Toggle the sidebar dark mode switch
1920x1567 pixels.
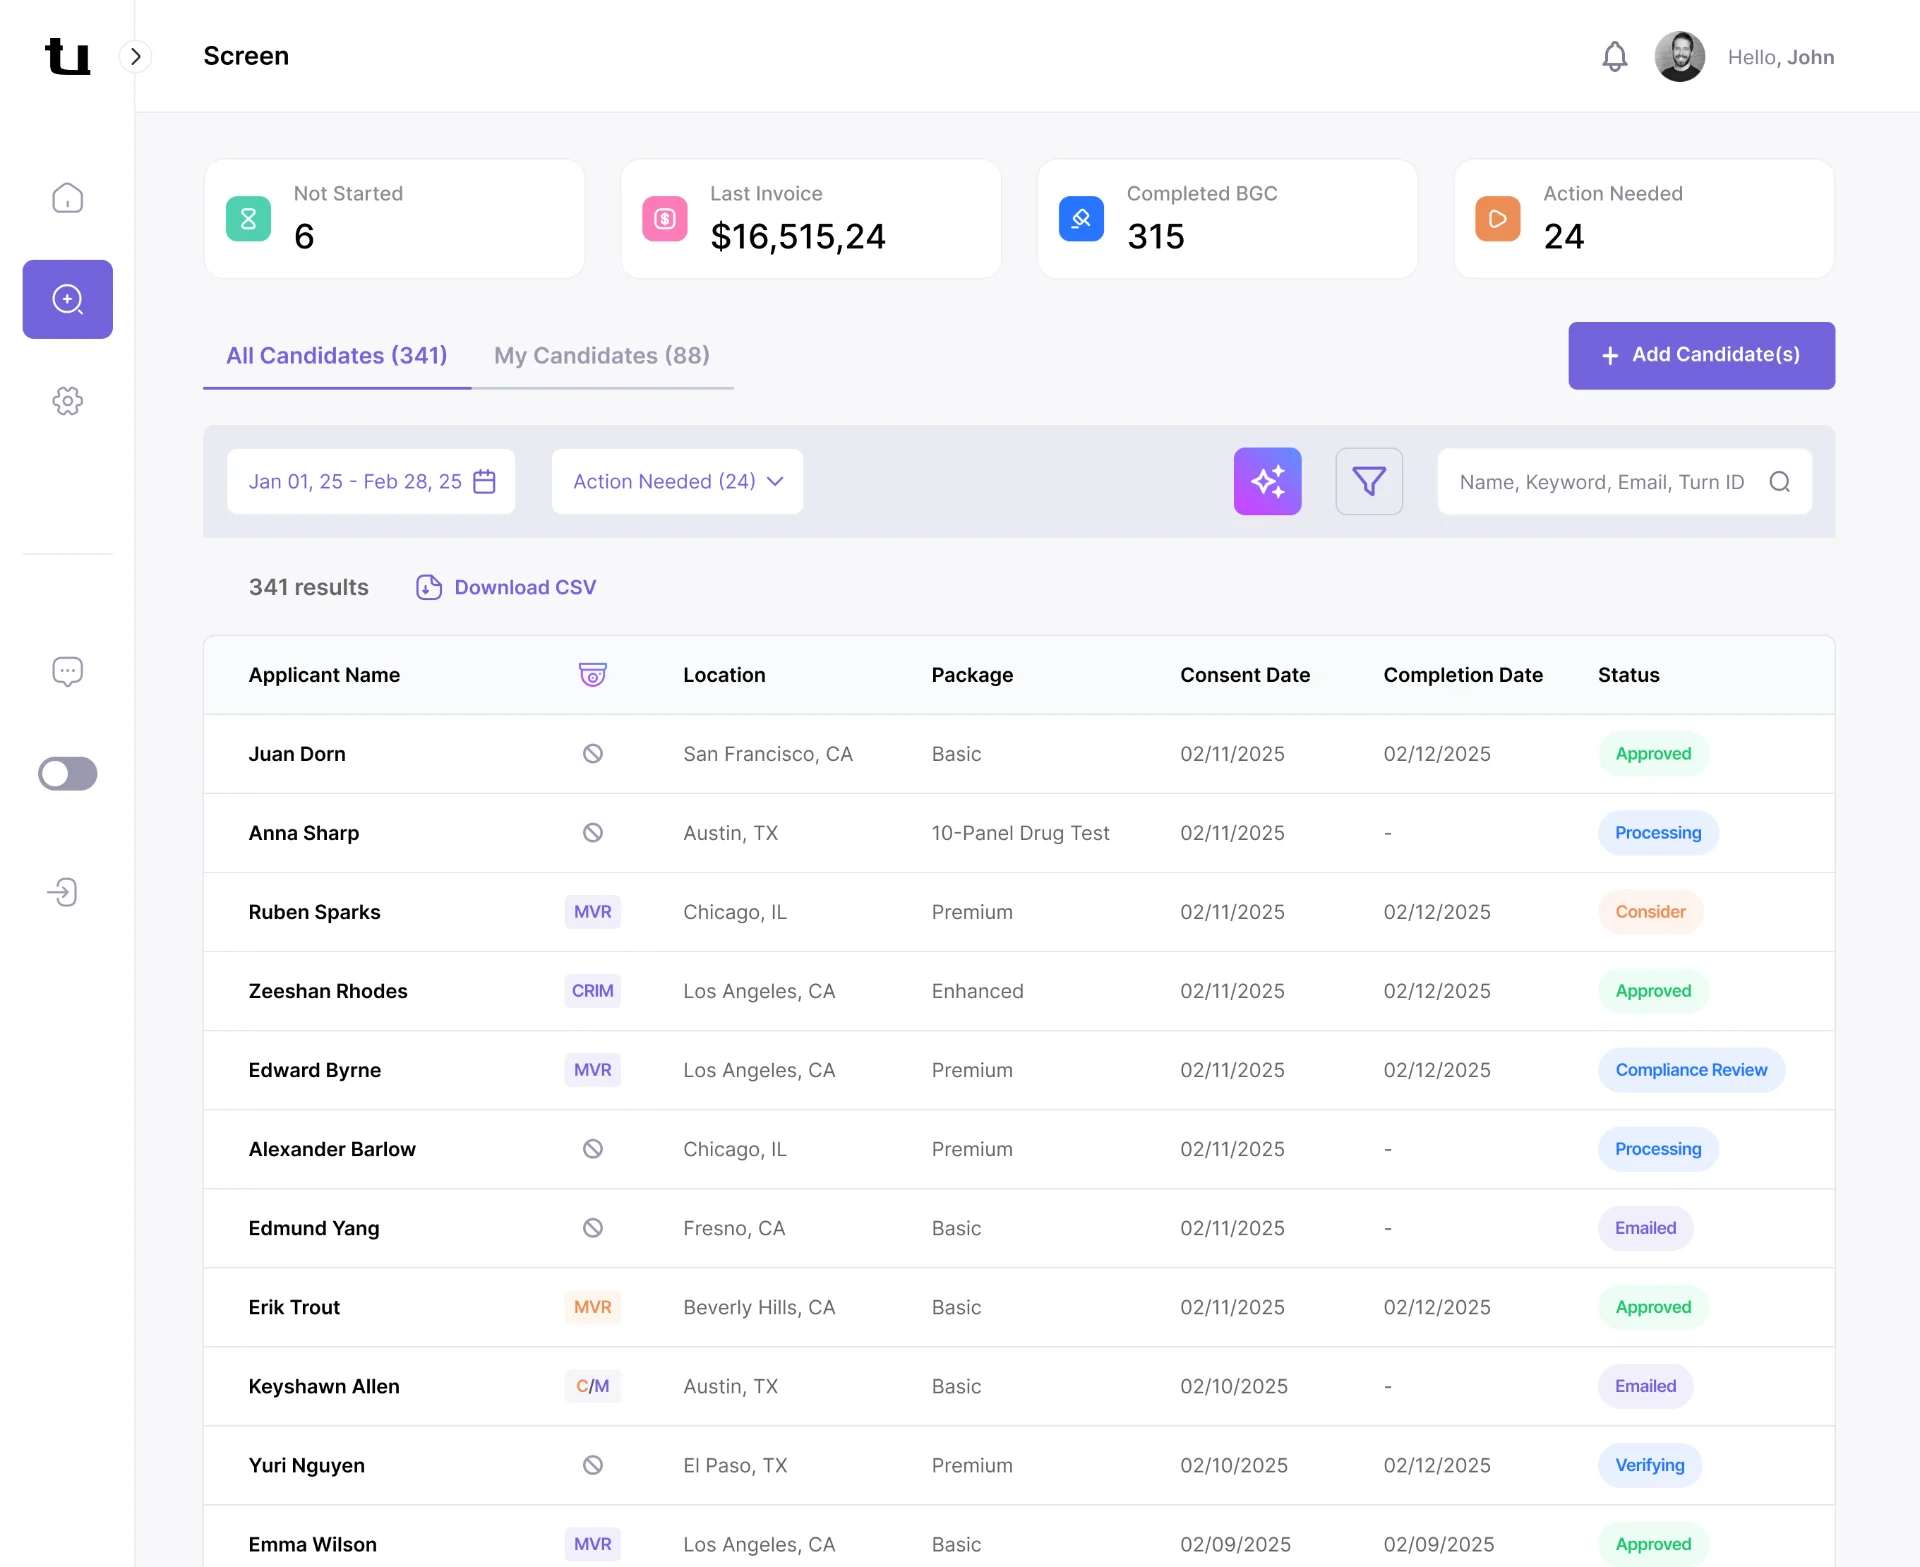[x=67, y=773]
